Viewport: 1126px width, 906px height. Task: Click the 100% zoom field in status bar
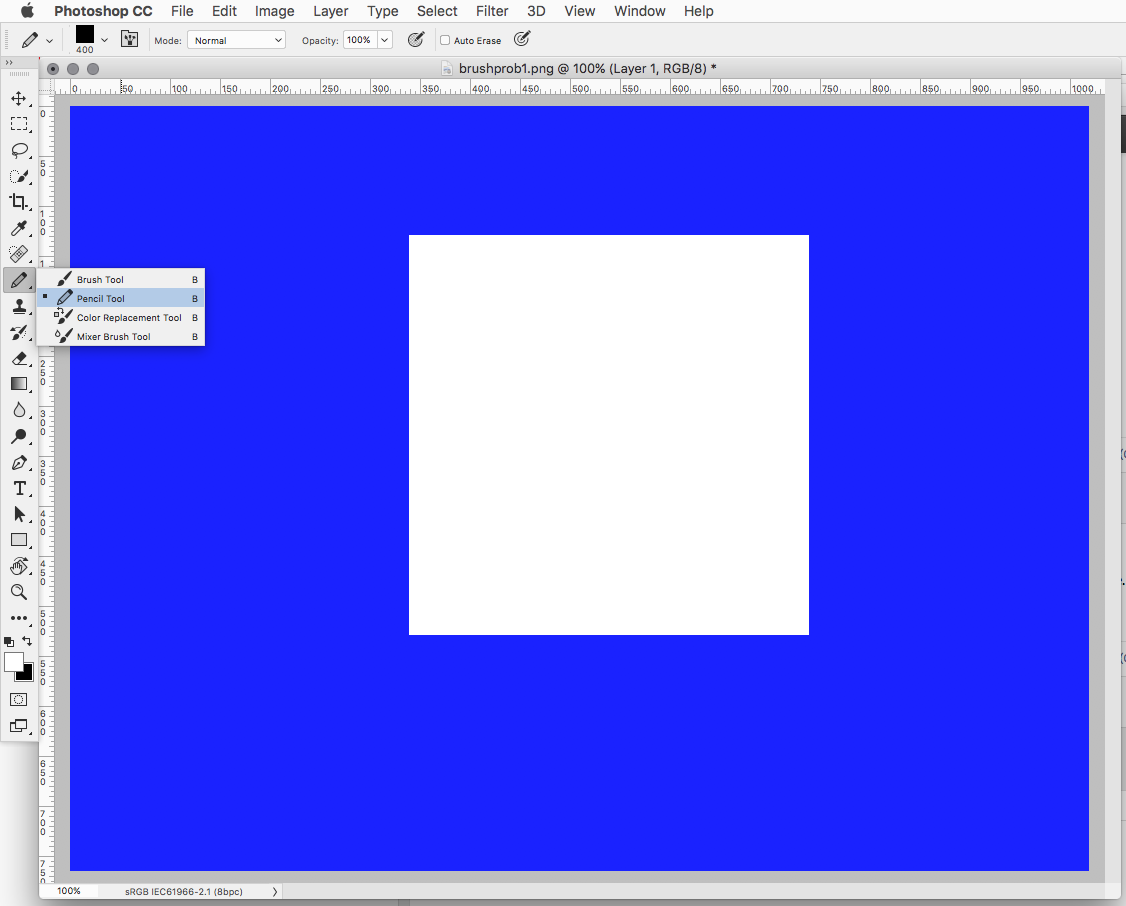[x=68, y=891]
